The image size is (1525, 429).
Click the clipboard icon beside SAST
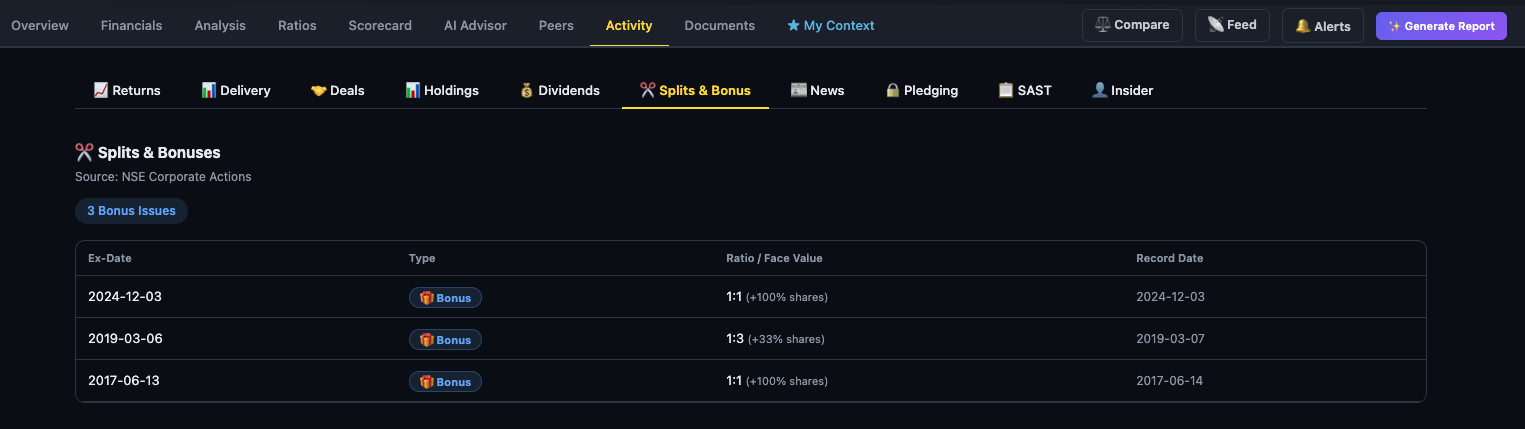(x=1006, y=90)
